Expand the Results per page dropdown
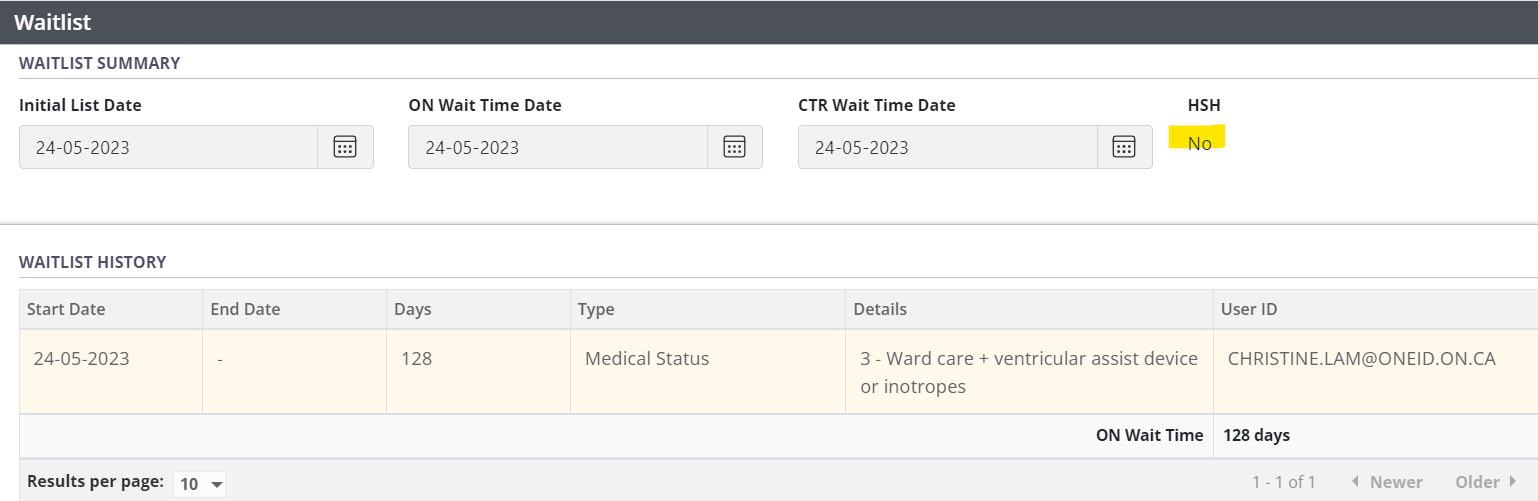Image resolution: width=1538 pixels, height=501 pixels. coord(200,484)
